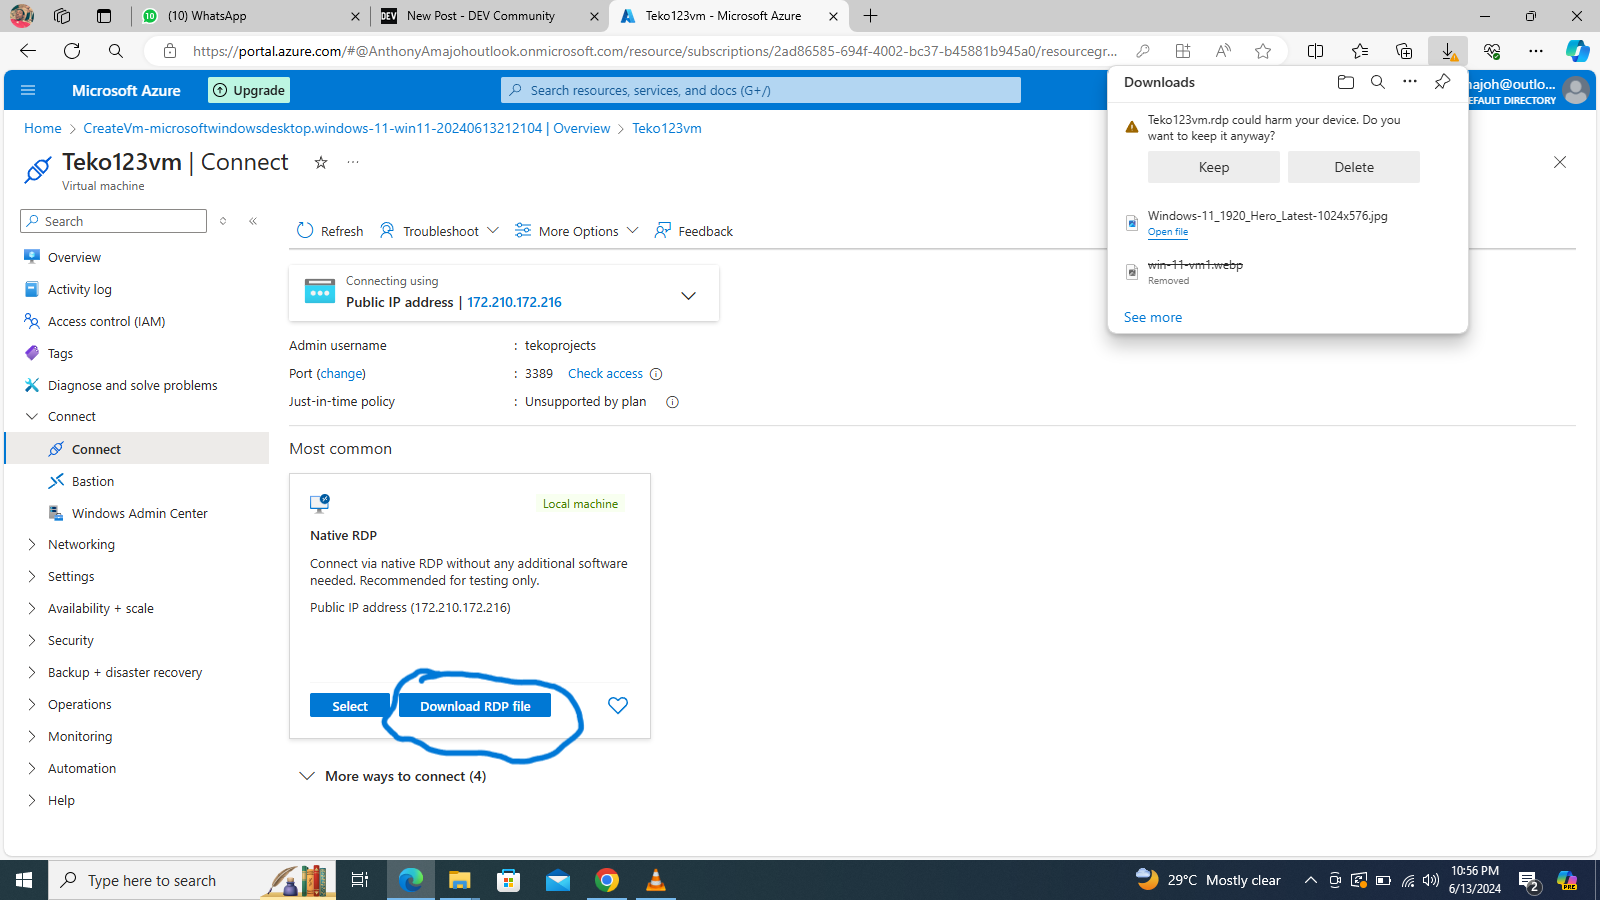The width and height of the screenshot is (1600, 900).
Task: Keep the Teko123vm.rdp download
Action: (1214, 167)
